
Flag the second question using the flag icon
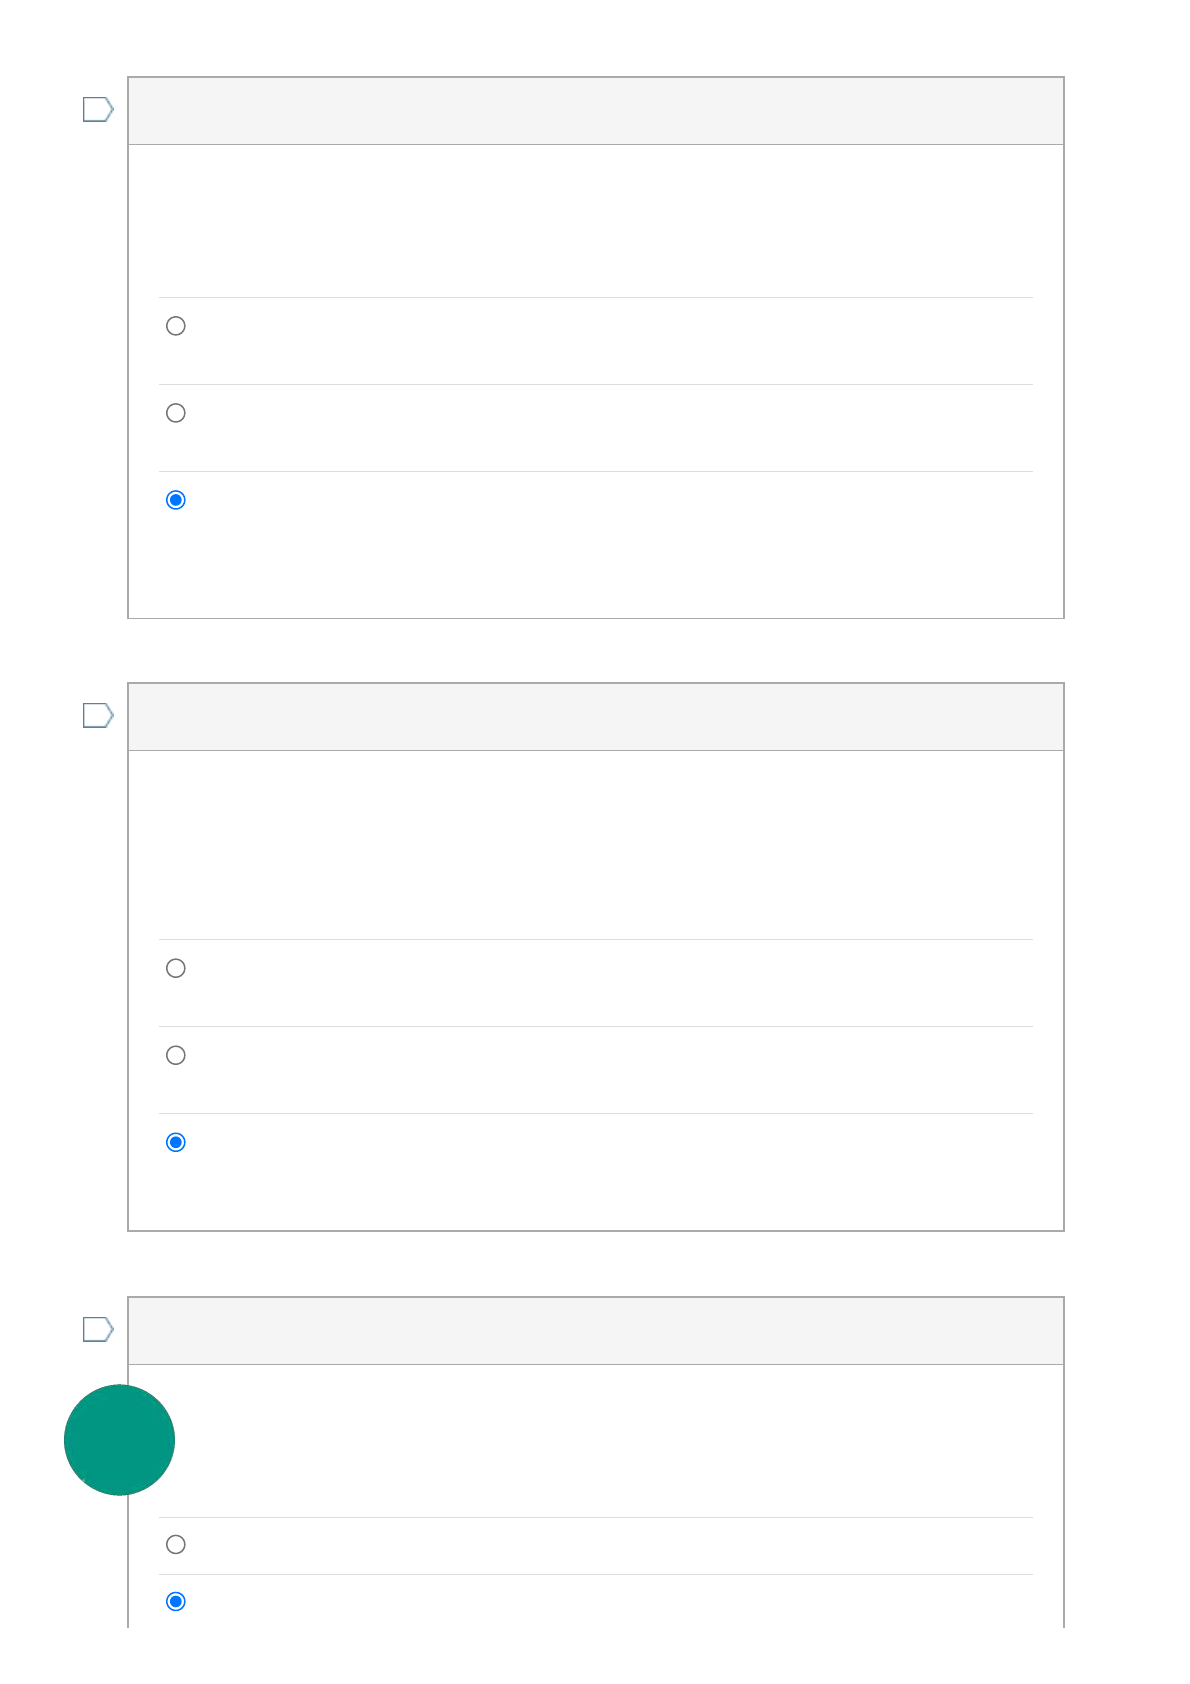tap(98, 715)
